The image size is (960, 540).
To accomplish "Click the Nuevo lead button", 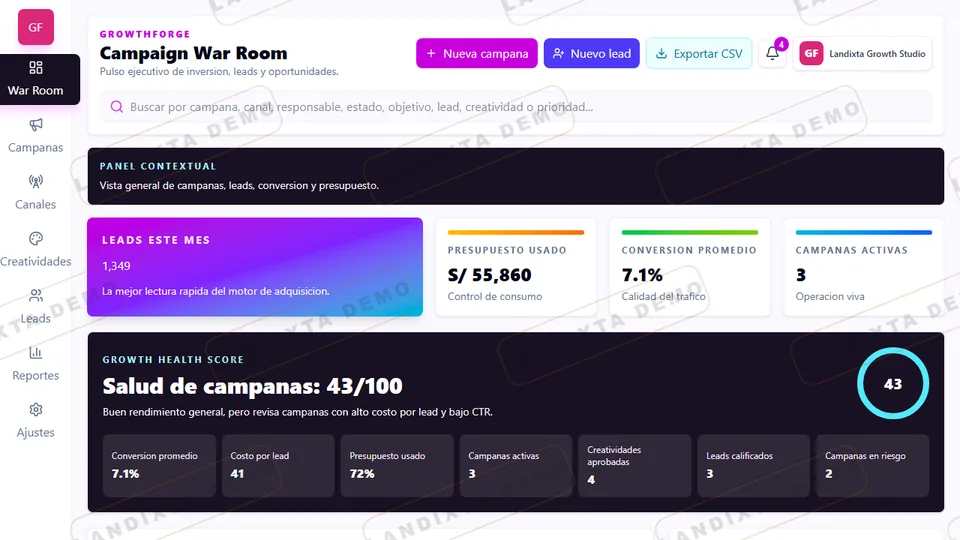I will pos(591,53).
